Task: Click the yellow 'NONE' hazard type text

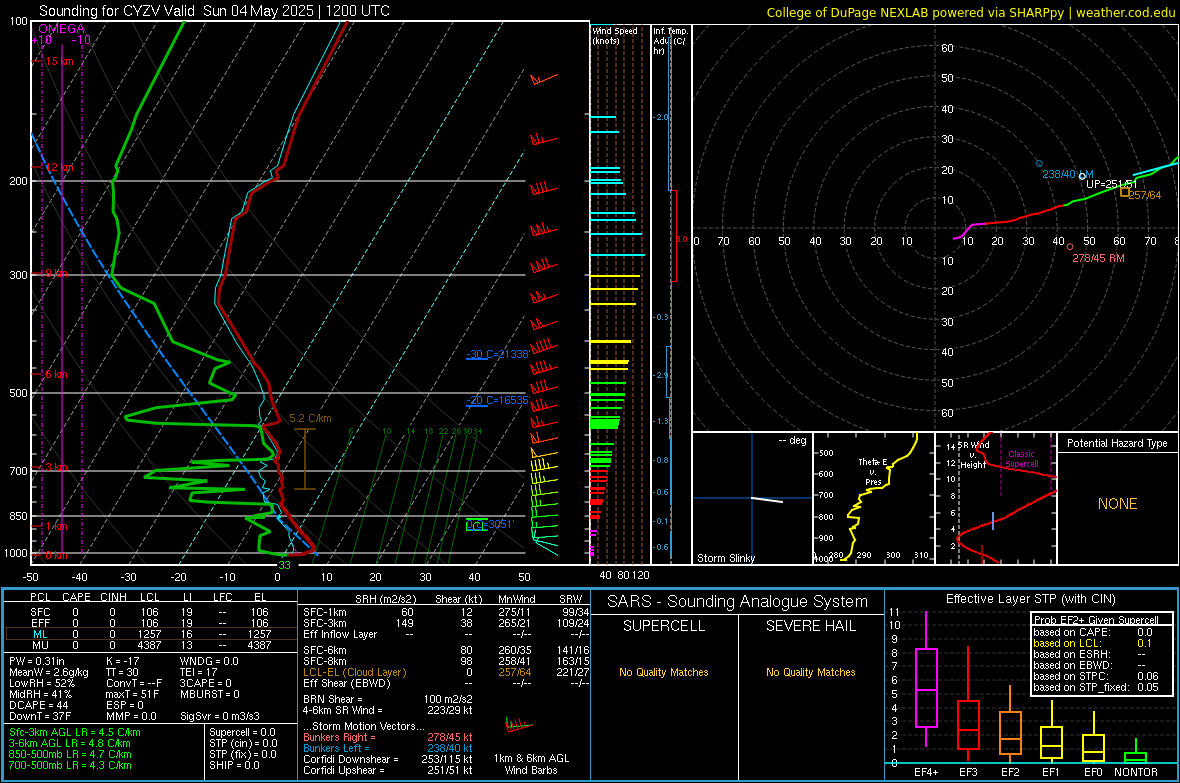Action: 1117,504
